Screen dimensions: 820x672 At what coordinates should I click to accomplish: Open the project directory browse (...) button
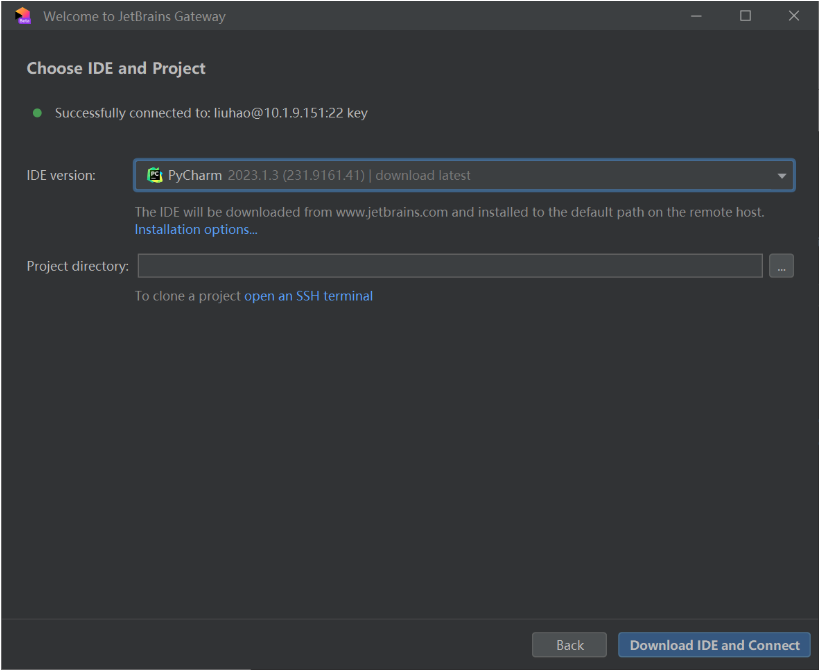tap(781, 266)
